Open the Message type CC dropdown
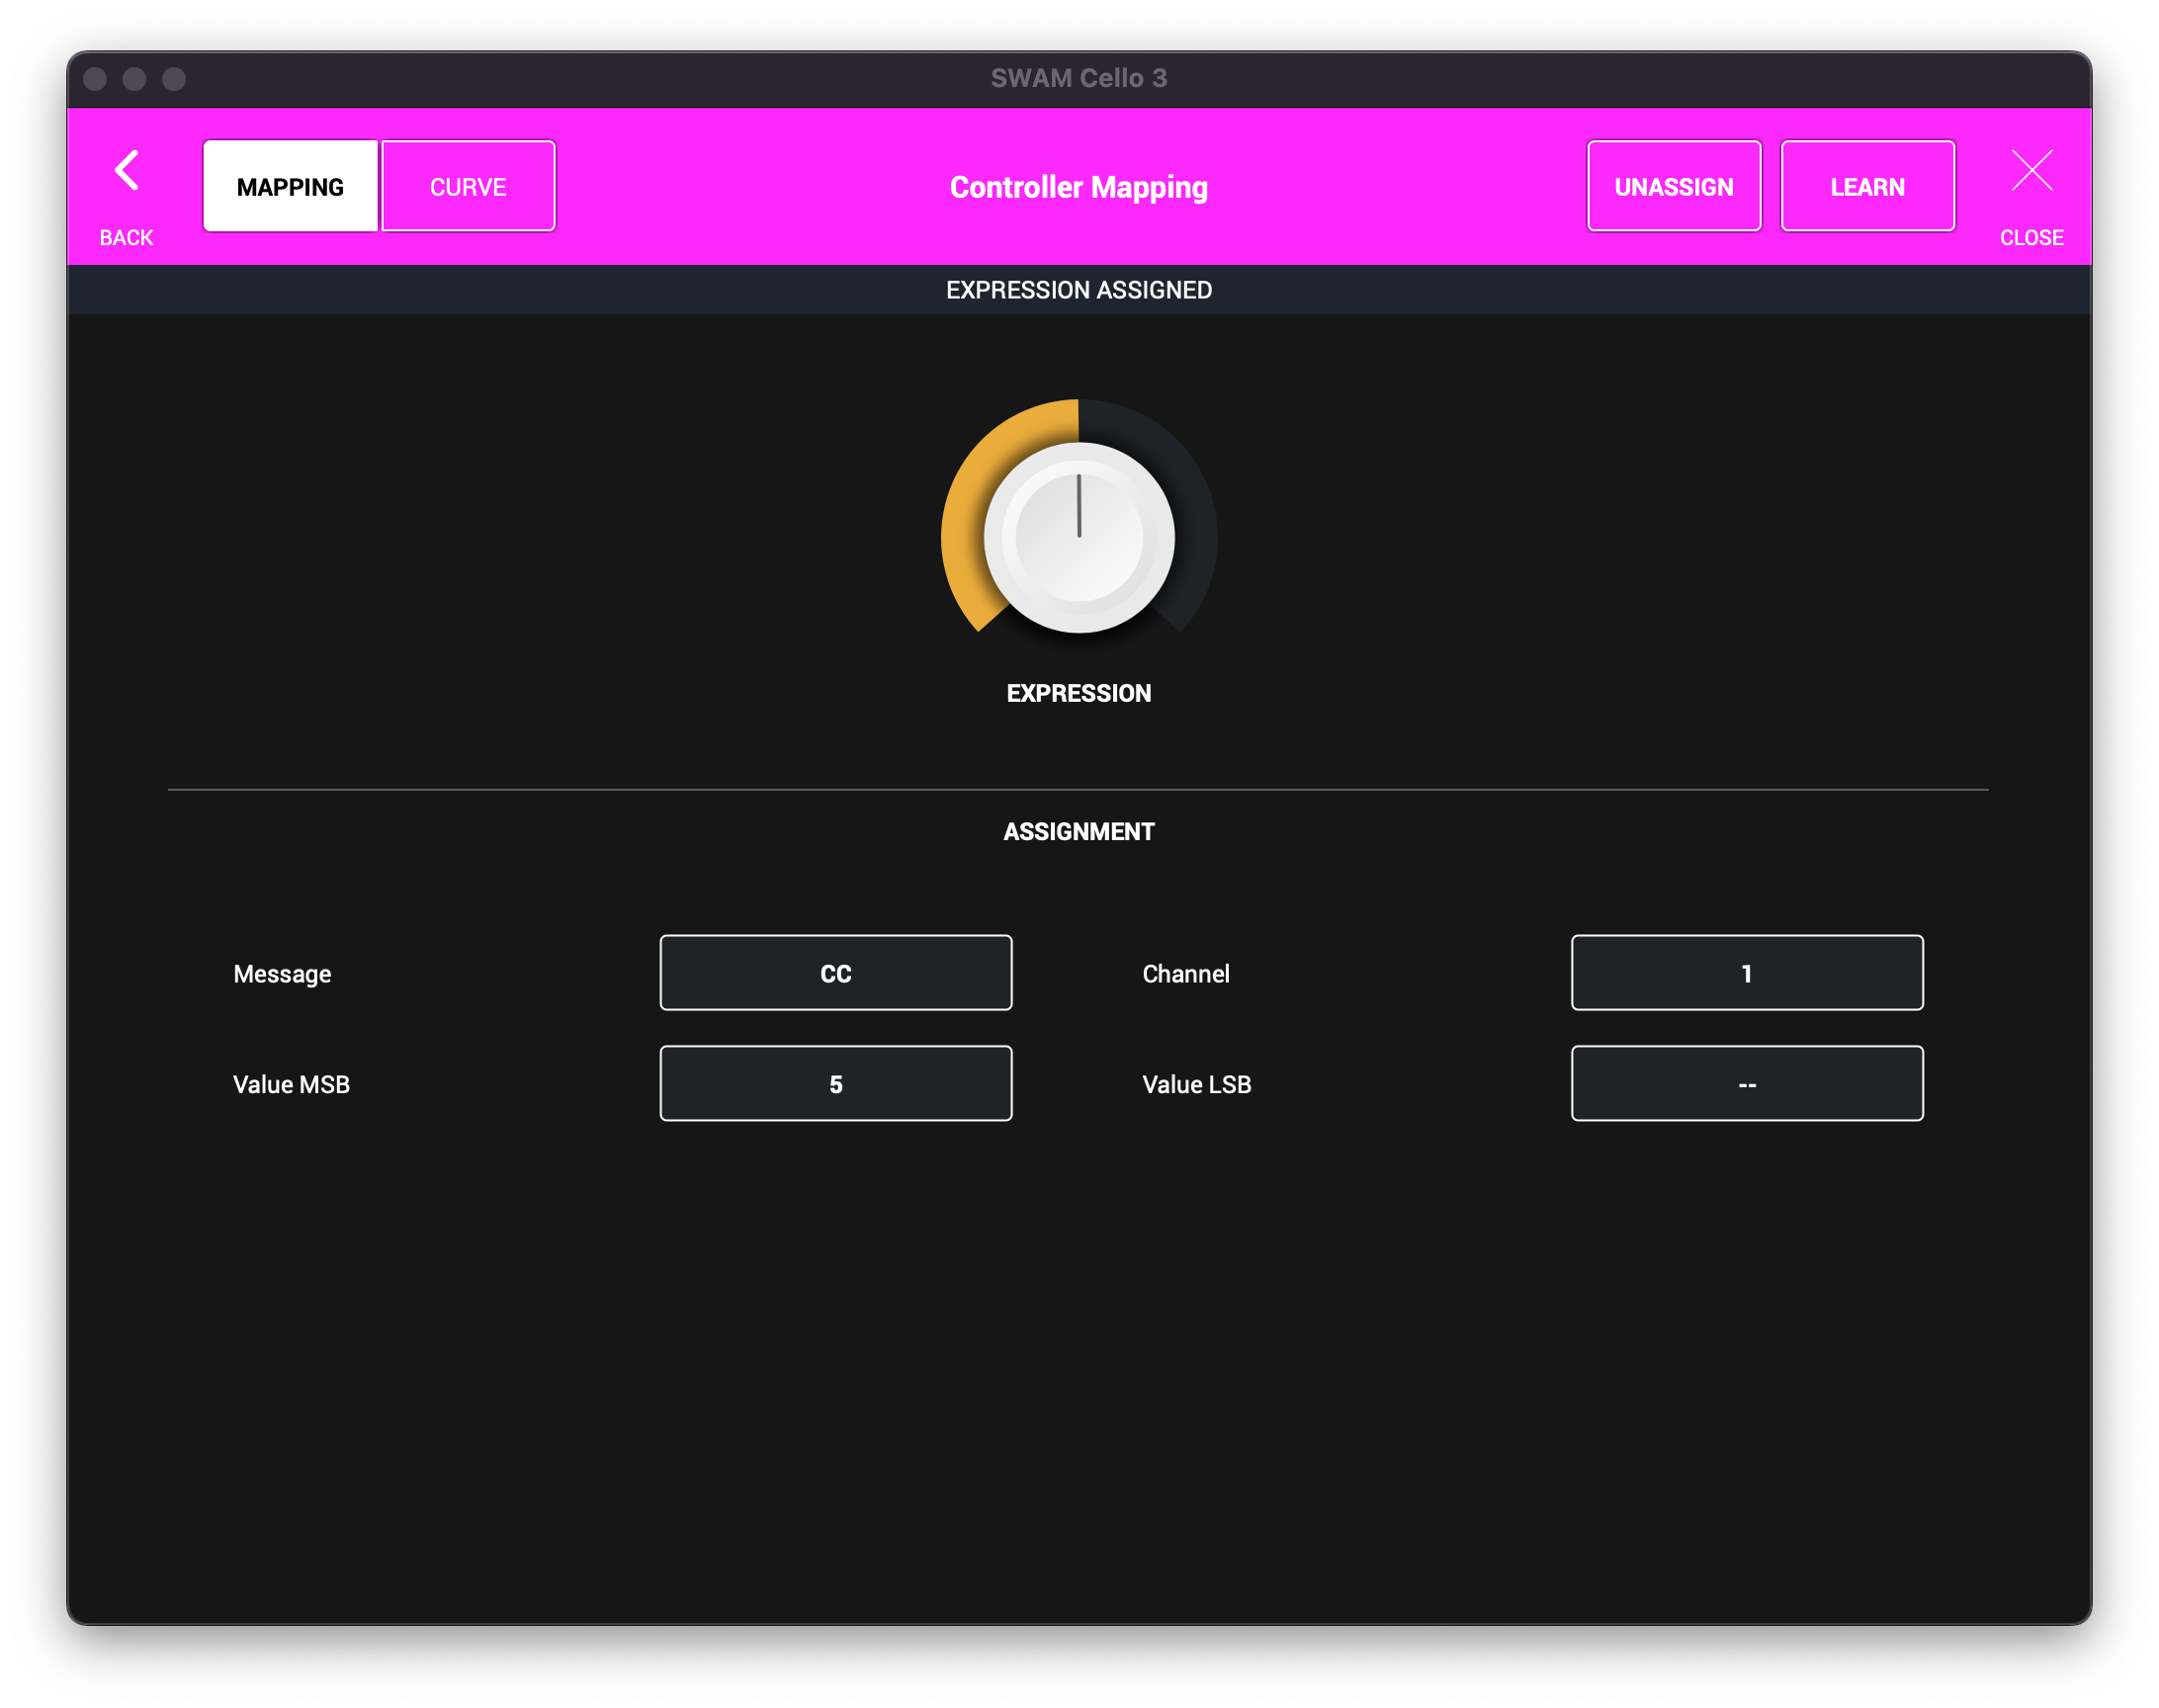Viewport: 2159px width, 1708px height. 835,973
